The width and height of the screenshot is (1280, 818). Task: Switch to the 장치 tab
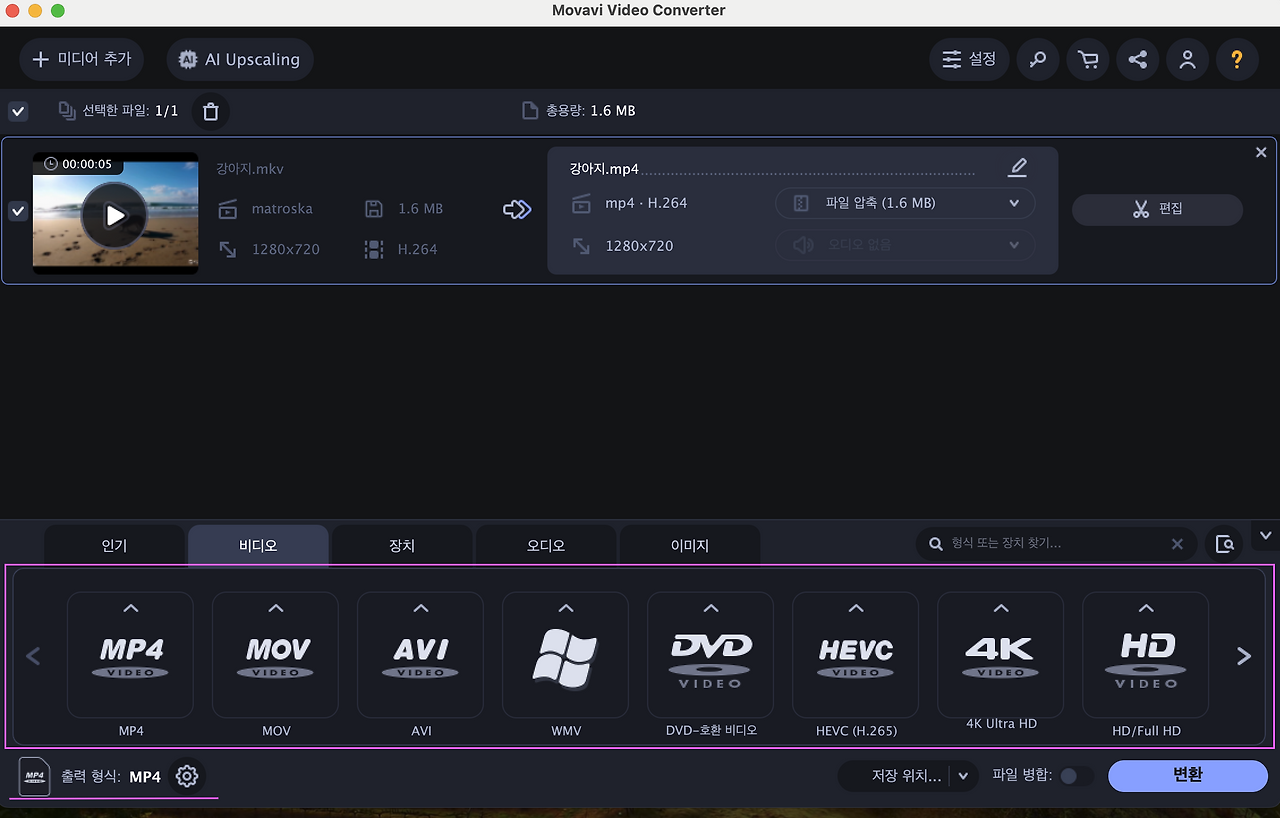(401, 545)
